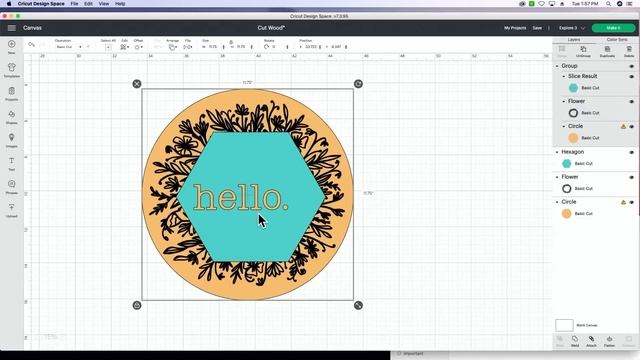Open the machine selector dropdown showing Explore 3
Screen dimensions: 640x360
[572, 28]
